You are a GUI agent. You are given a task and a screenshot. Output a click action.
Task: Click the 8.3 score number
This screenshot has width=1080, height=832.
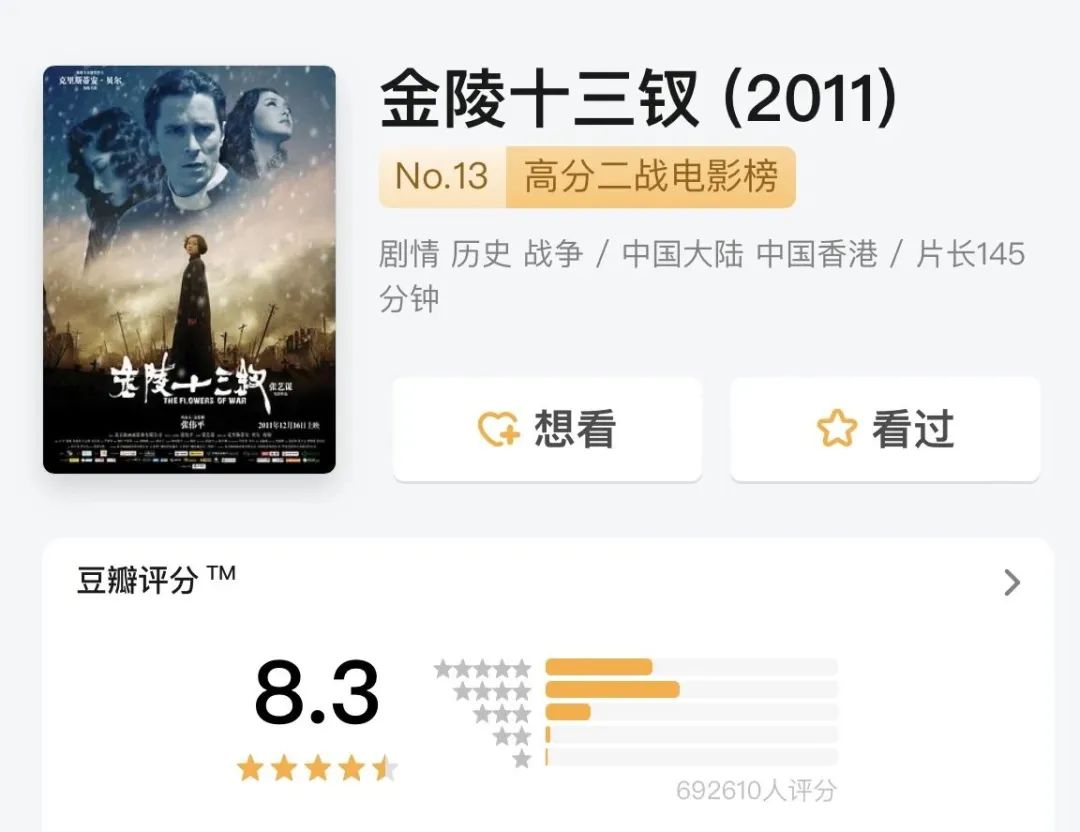[x=317, y=692]
